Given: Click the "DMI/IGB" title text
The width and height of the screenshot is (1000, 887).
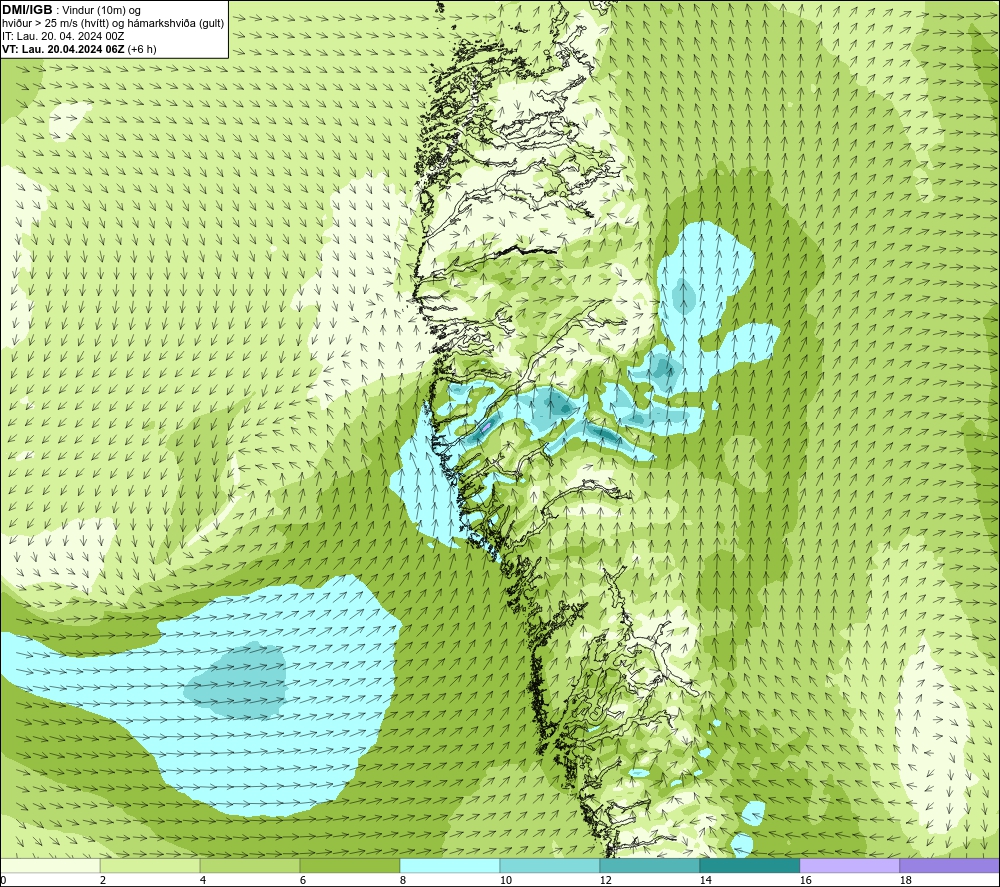Looking at the screenshot, I should click(x=27, y=10).
